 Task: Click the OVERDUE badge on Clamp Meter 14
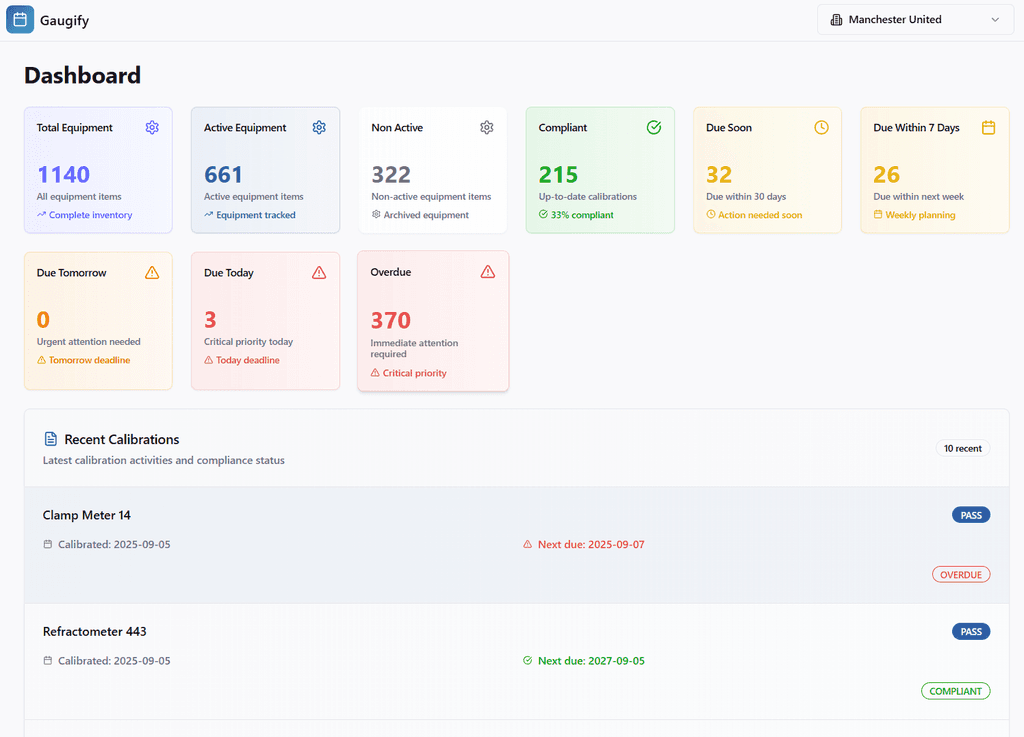pos(961,574)
